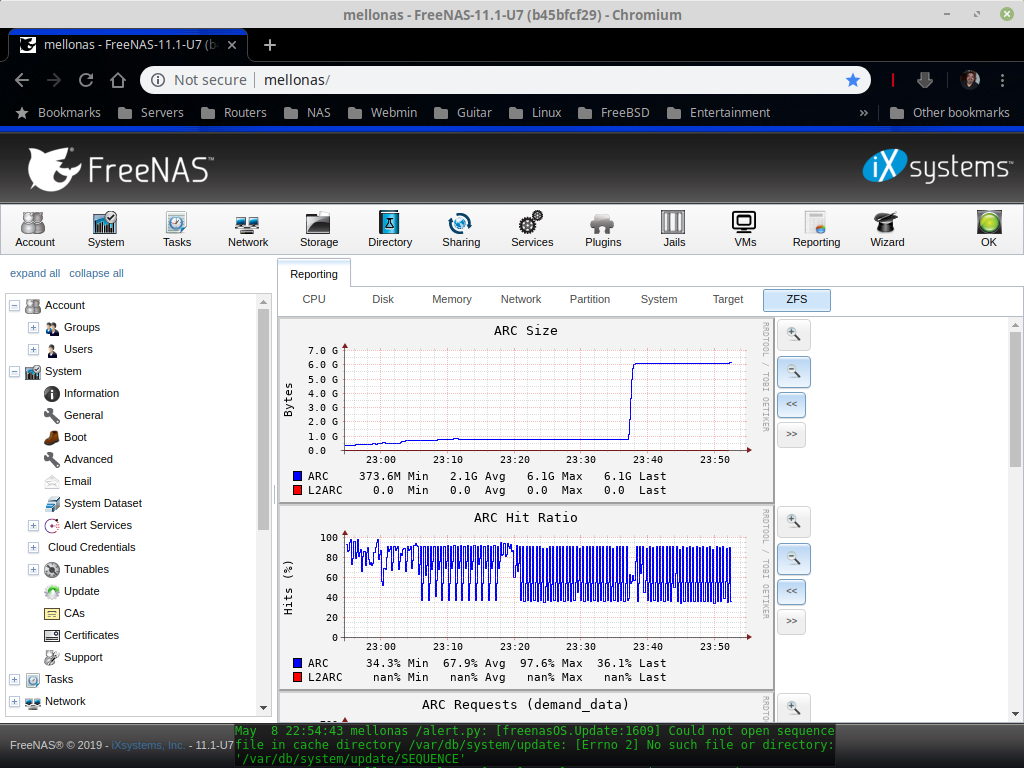The height and width of the screenshot is (768, 1024).
Task: Click the address bar showing mellonas/
Action: [x=504, y=80]
